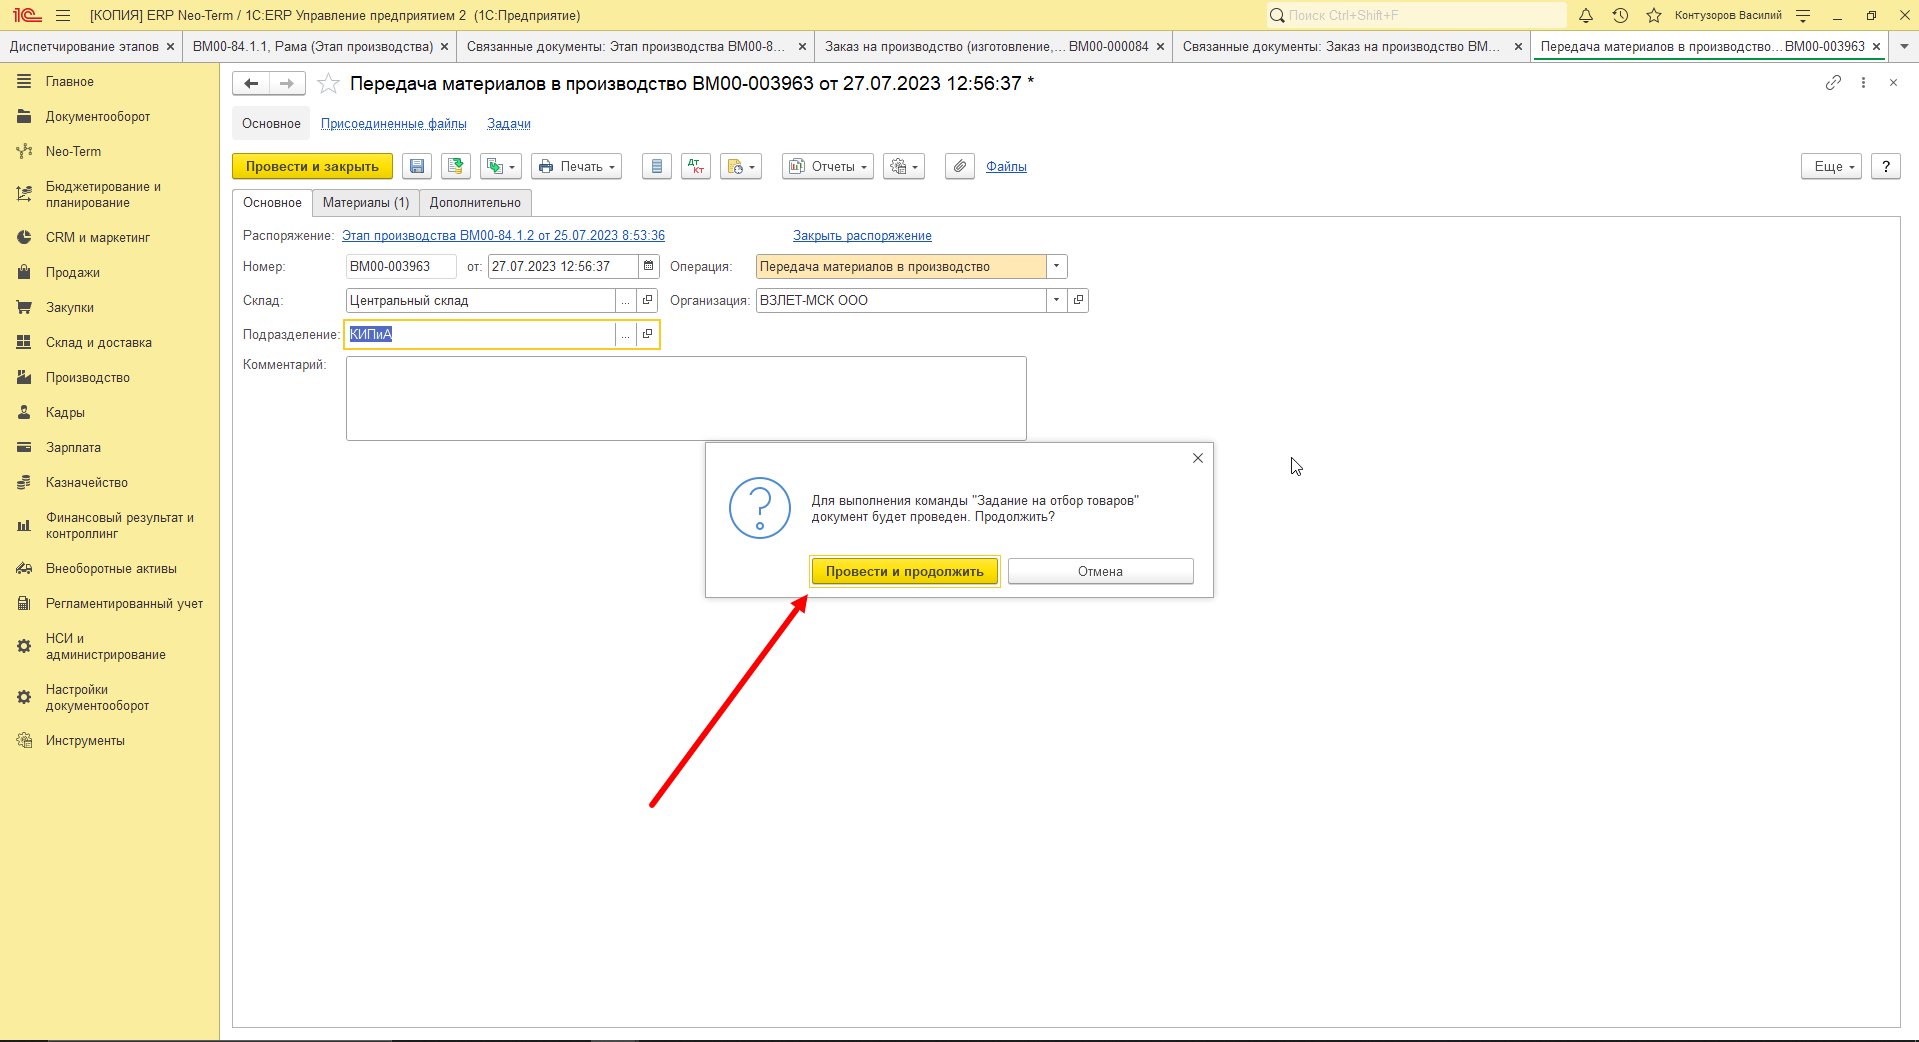Switch to the Материалы (1) tab
Viewport: 1919px width, 1042px height.
coord(366,203)
